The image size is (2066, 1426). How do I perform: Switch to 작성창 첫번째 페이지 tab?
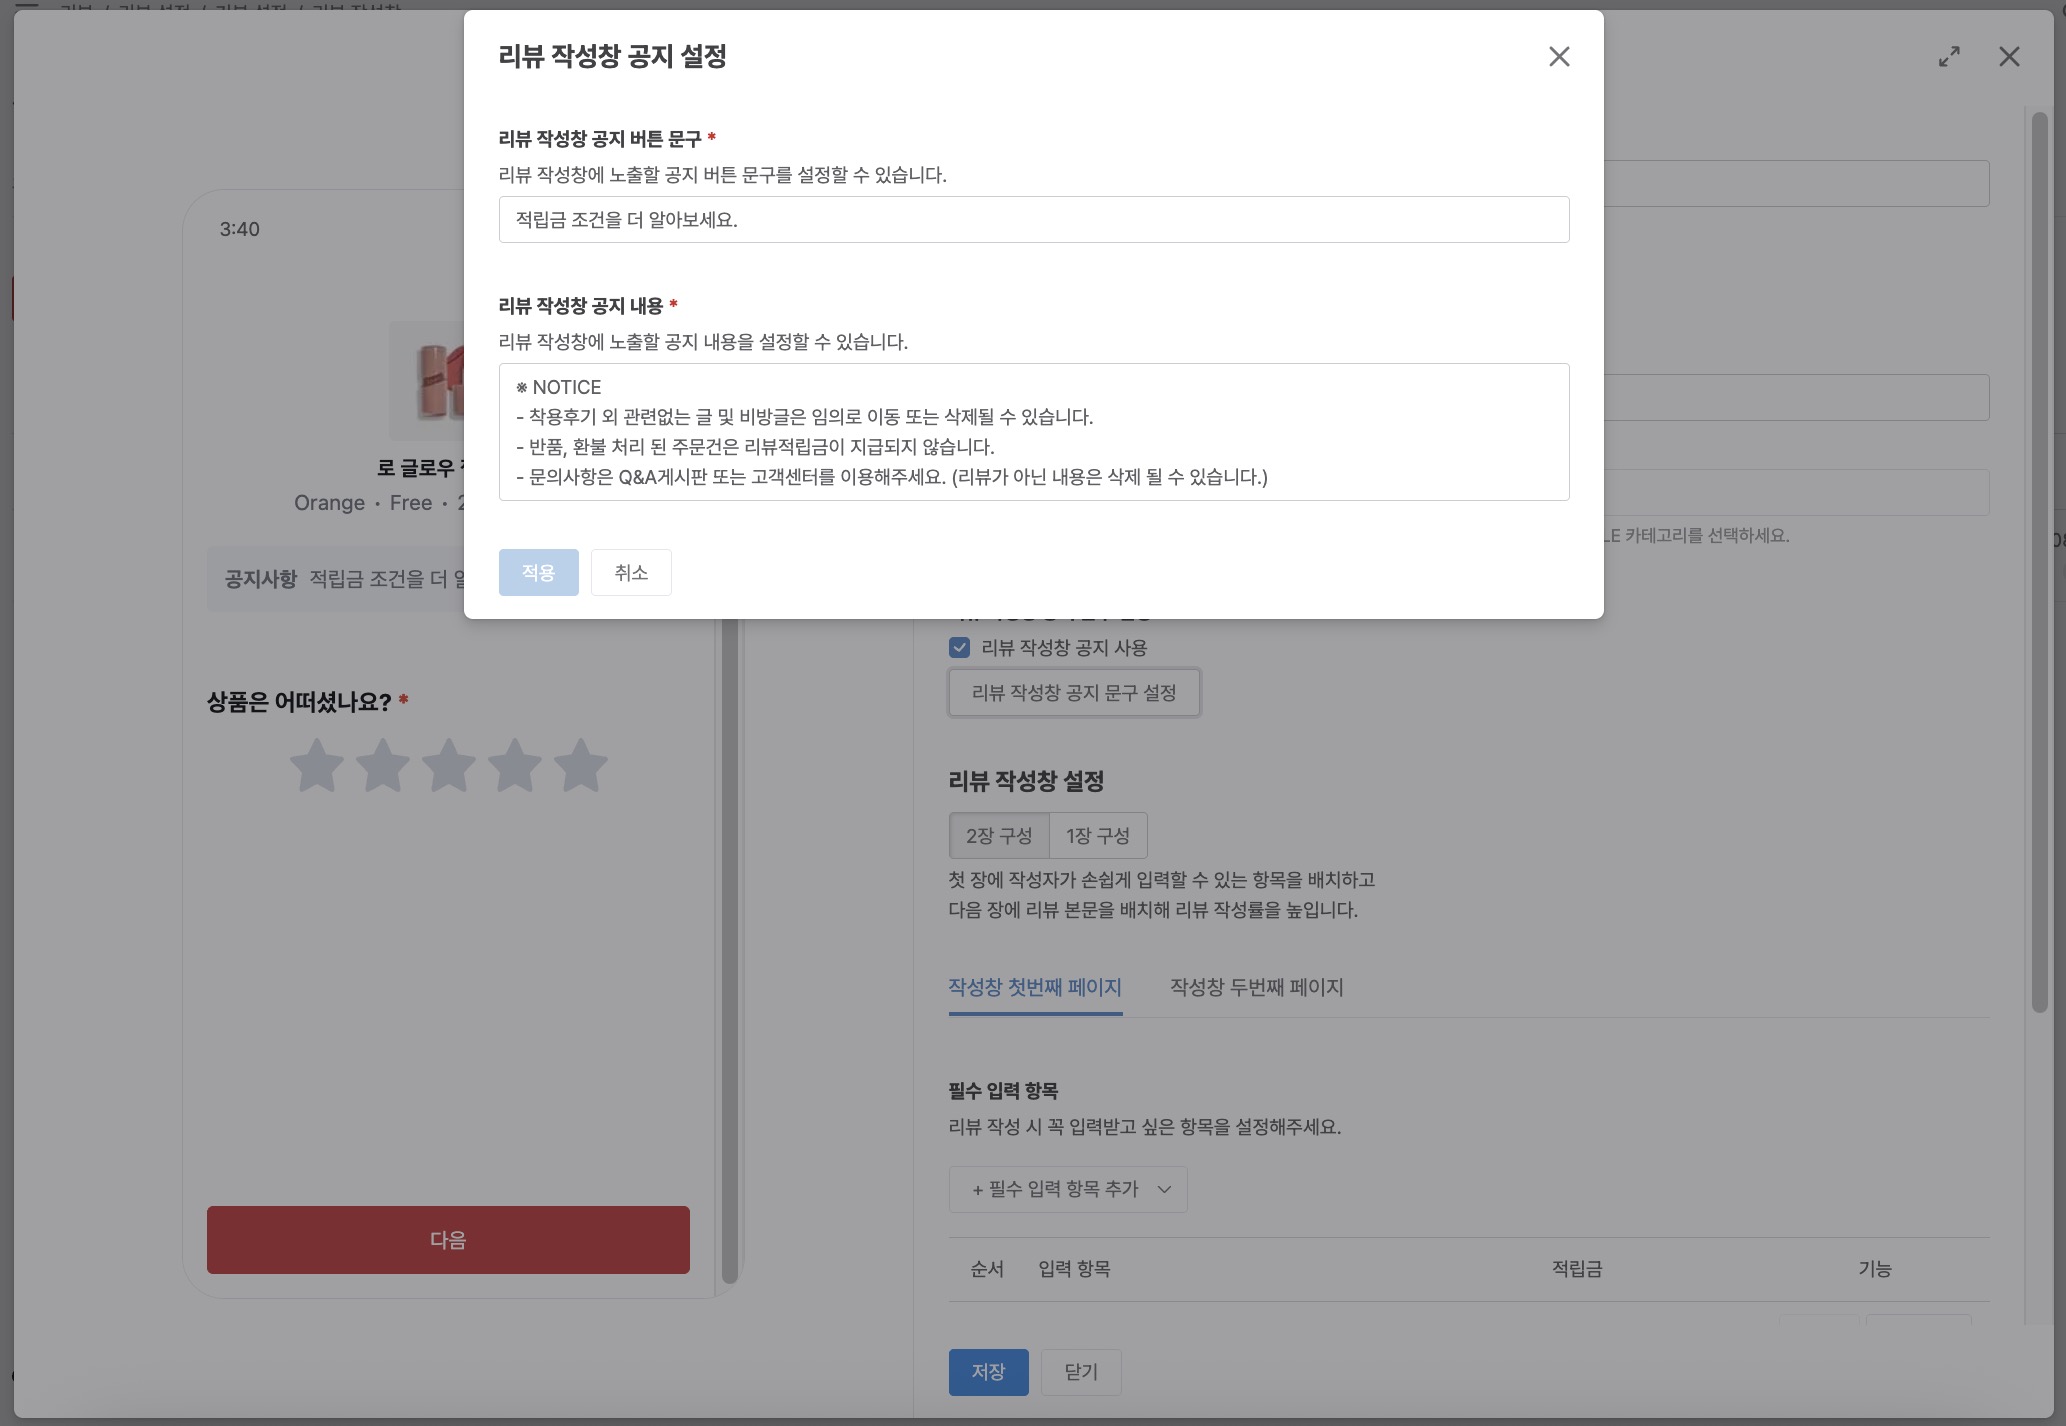[1035, 988]
